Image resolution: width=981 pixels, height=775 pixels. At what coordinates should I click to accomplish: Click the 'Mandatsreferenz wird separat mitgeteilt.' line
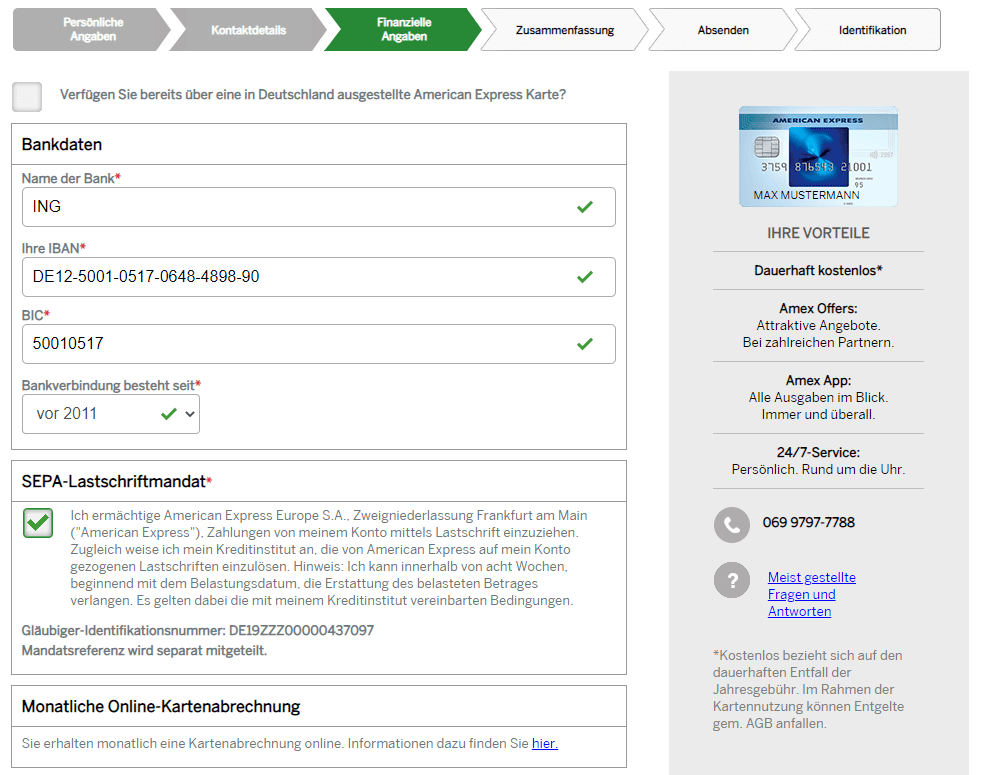[145, 651]
